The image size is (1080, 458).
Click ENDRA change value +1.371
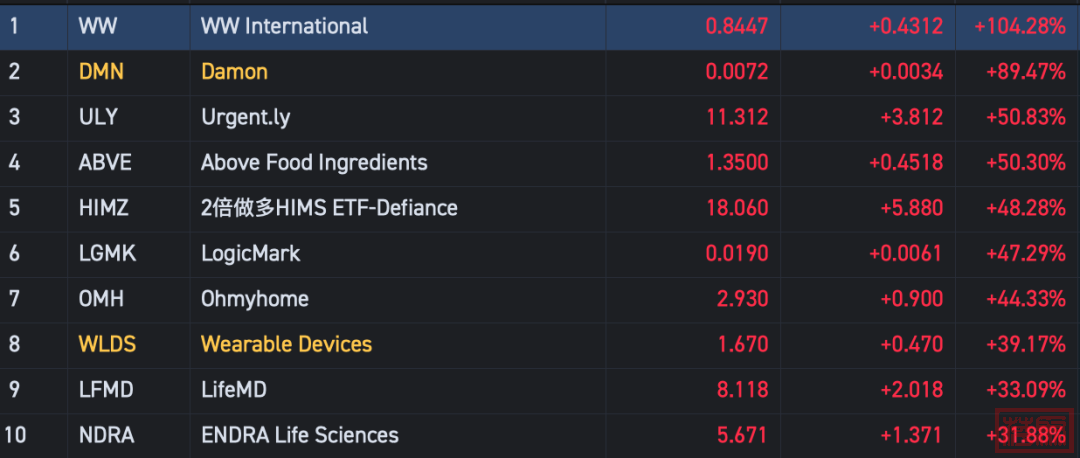(x=912, y=435)
